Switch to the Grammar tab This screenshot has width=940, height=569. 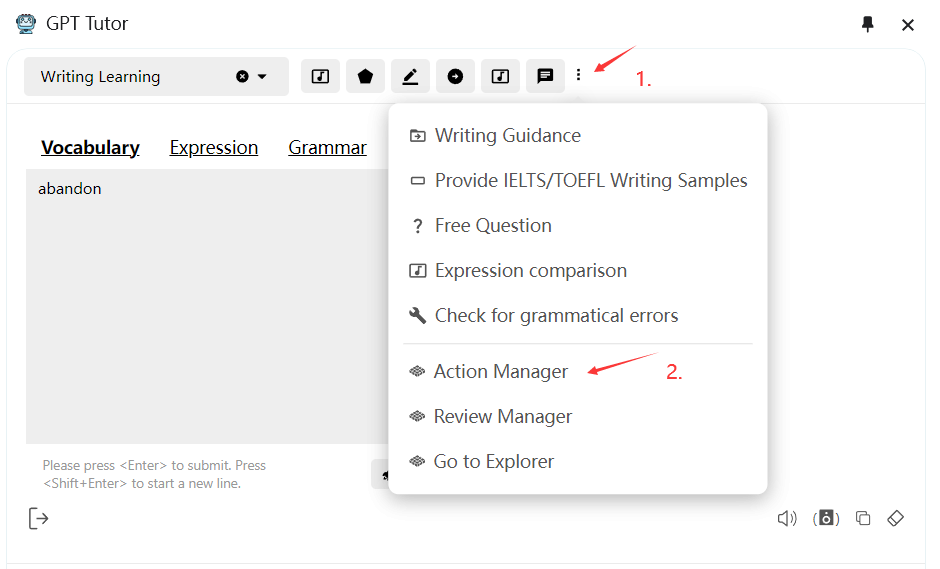pos(327,148)
